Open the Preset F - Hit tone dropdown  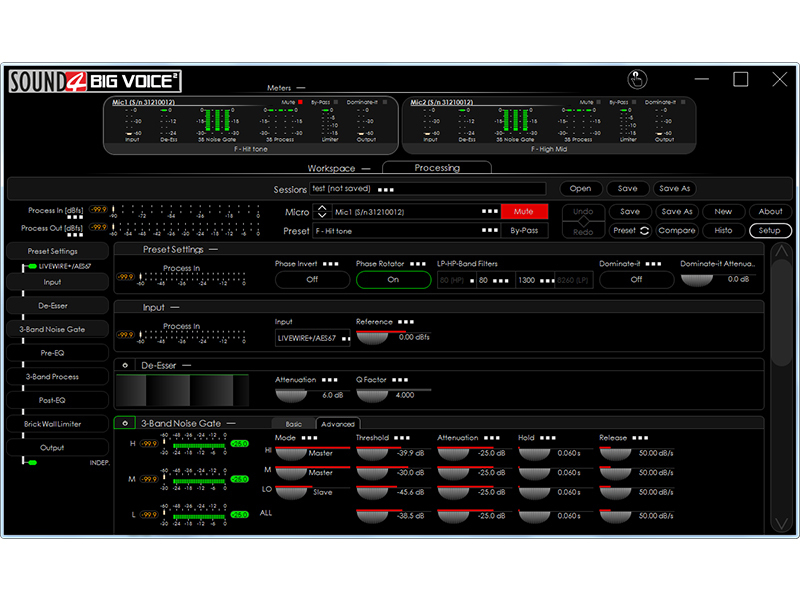(406, 231)
